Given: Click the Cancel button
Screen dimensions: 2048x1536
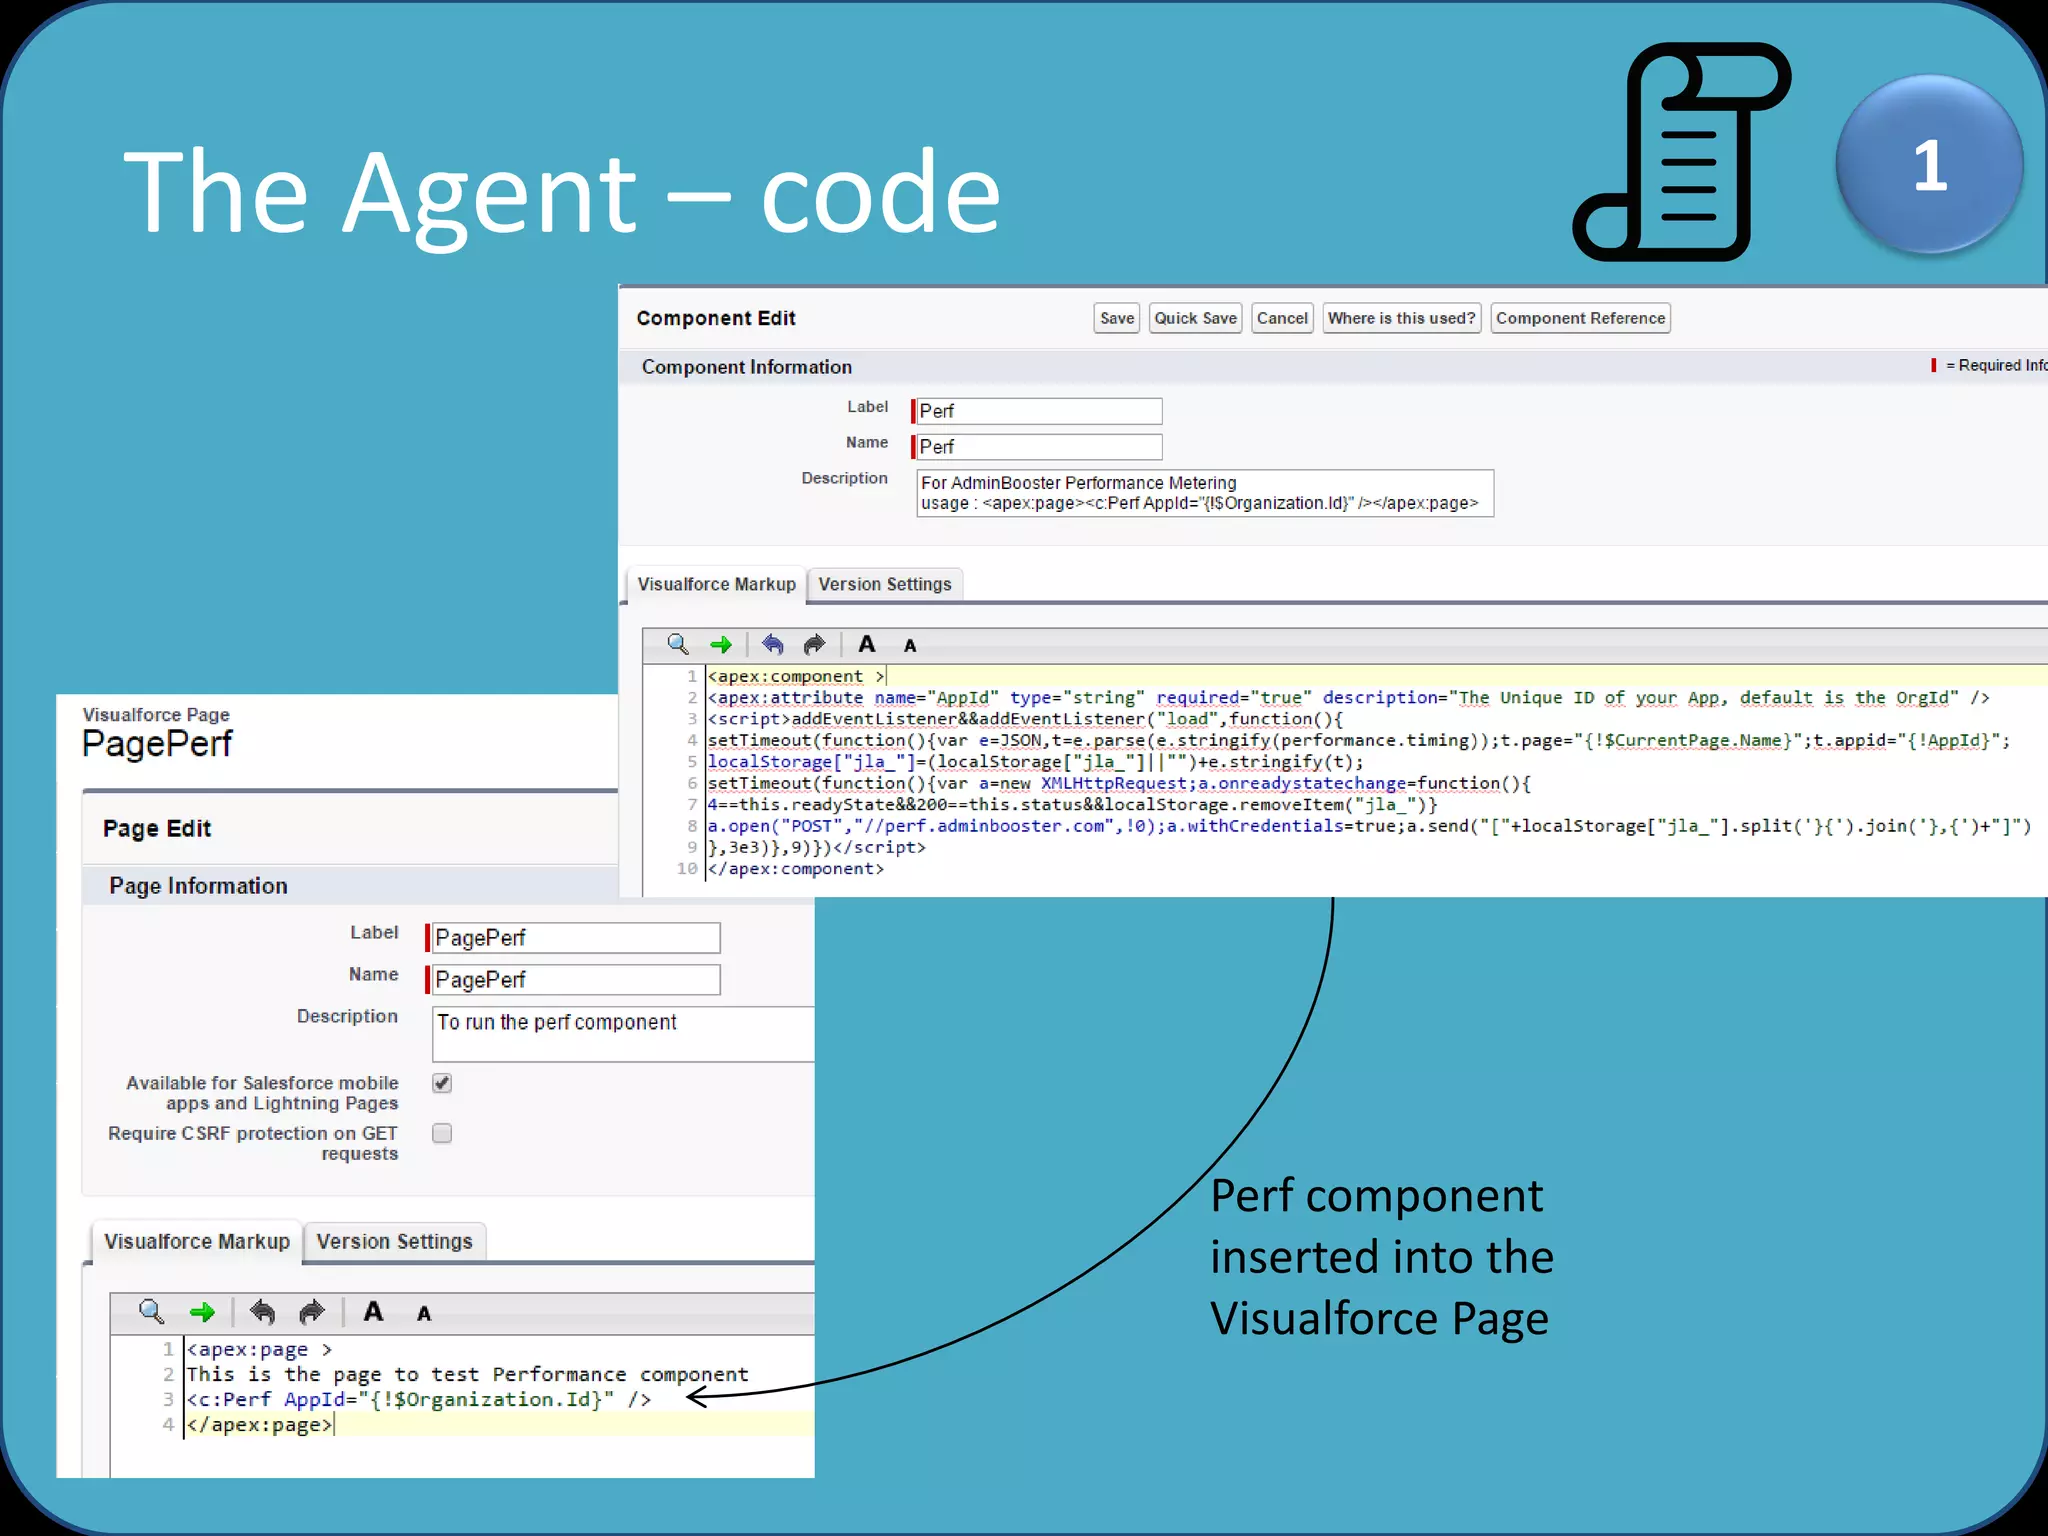Looking at the screenshot, I should (1282, 318).
